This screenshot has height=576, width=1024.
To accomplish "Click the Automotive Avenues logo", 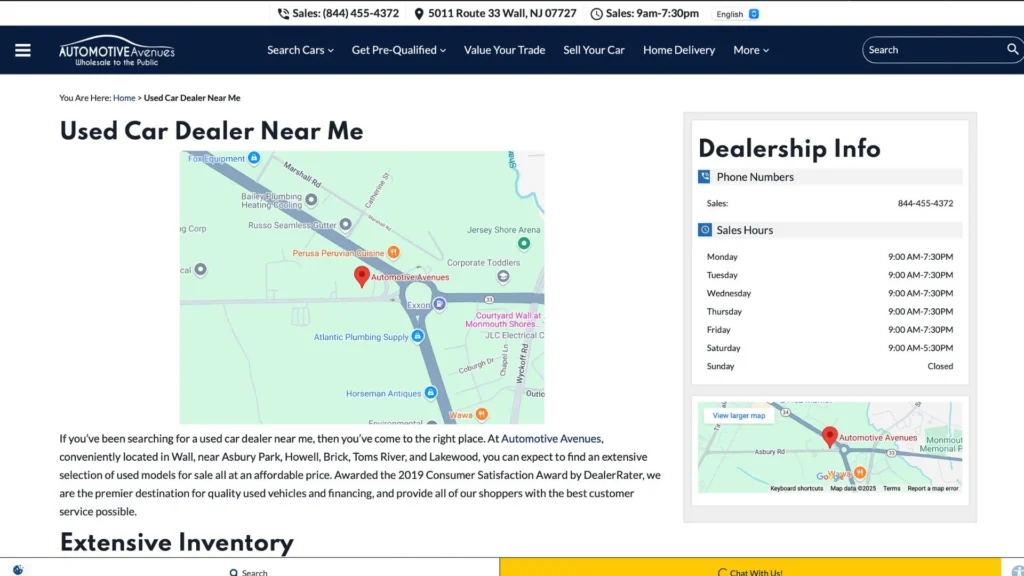I will [x=117, y=50].
